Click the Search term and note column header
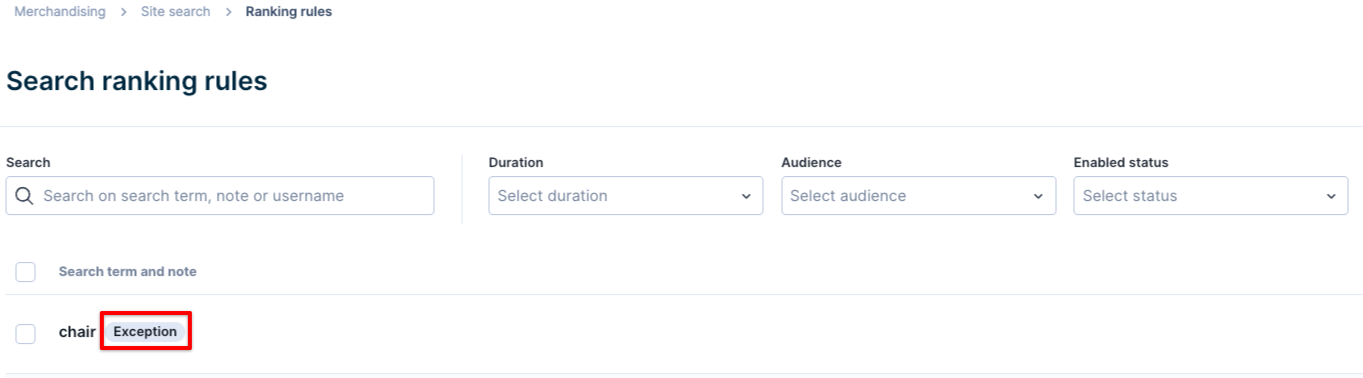This screenshot has height=378, width=1363. click(128, 272)
